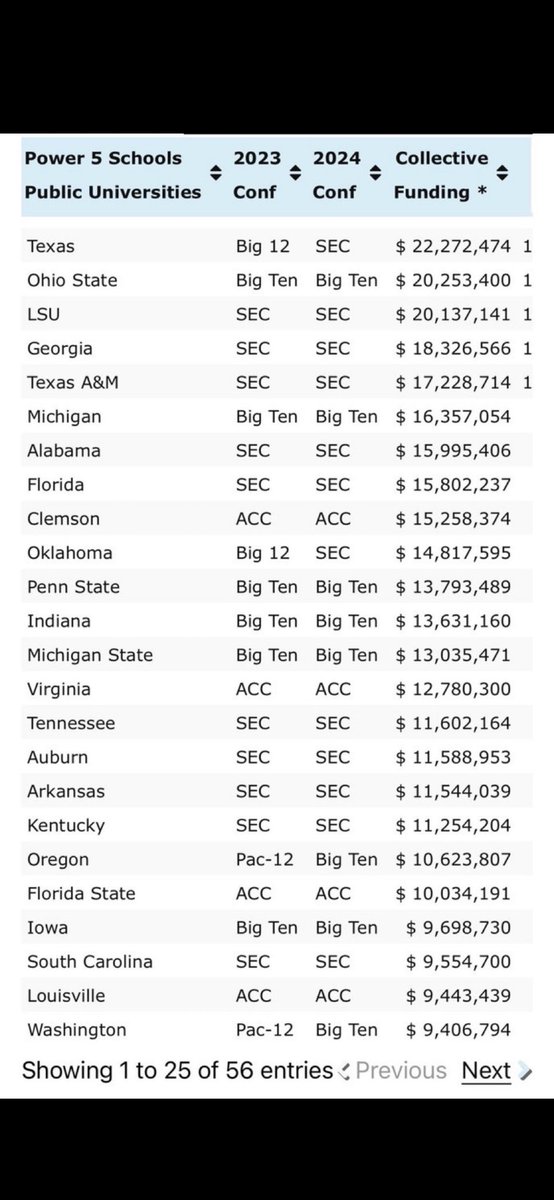The height and width of the screenshot is (1200, 554).
Task: Select the Ohio State row
Action: (x=277, y=280)
